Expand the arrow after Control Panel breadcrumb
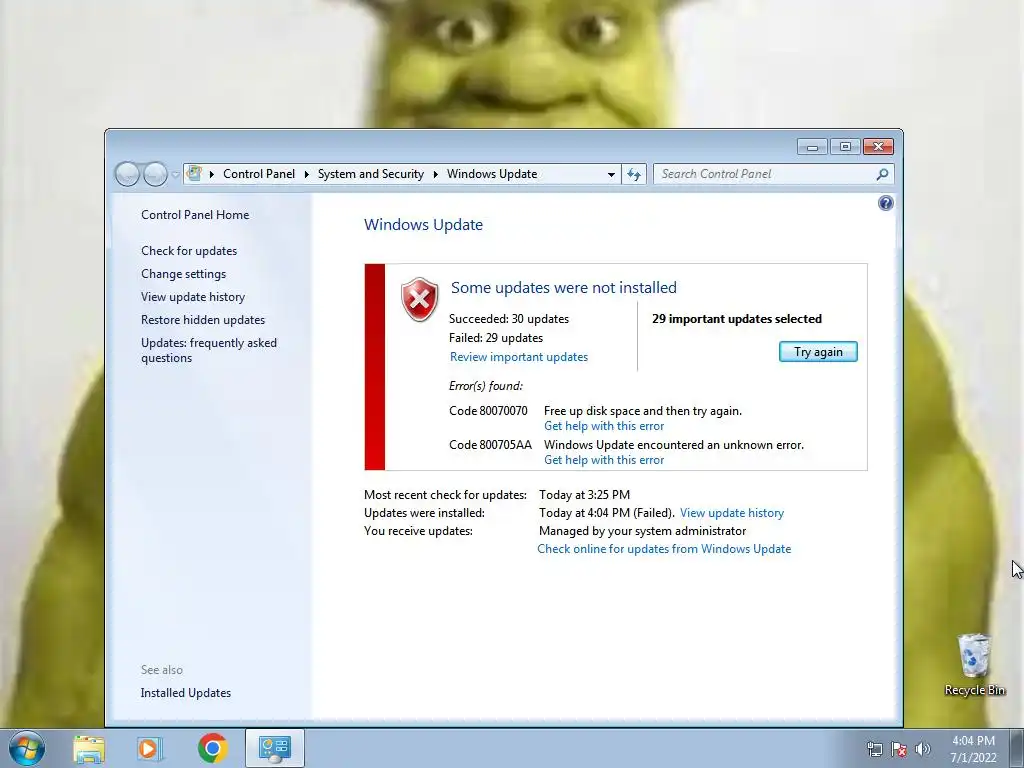Screen dimensions: 1024x768 pyautogui.click(x=306, y=174)
